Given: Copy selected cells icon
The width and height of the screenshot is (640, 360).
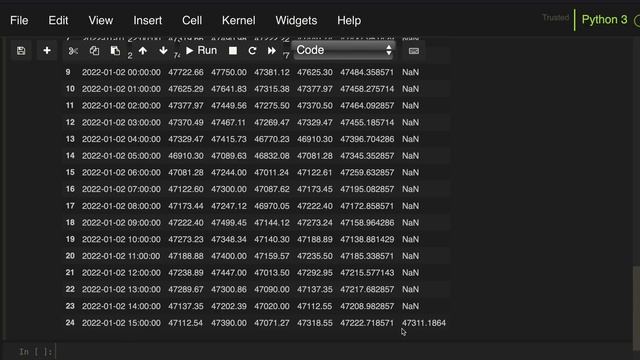Looking at the screenshot, I should tap(94, 51).
